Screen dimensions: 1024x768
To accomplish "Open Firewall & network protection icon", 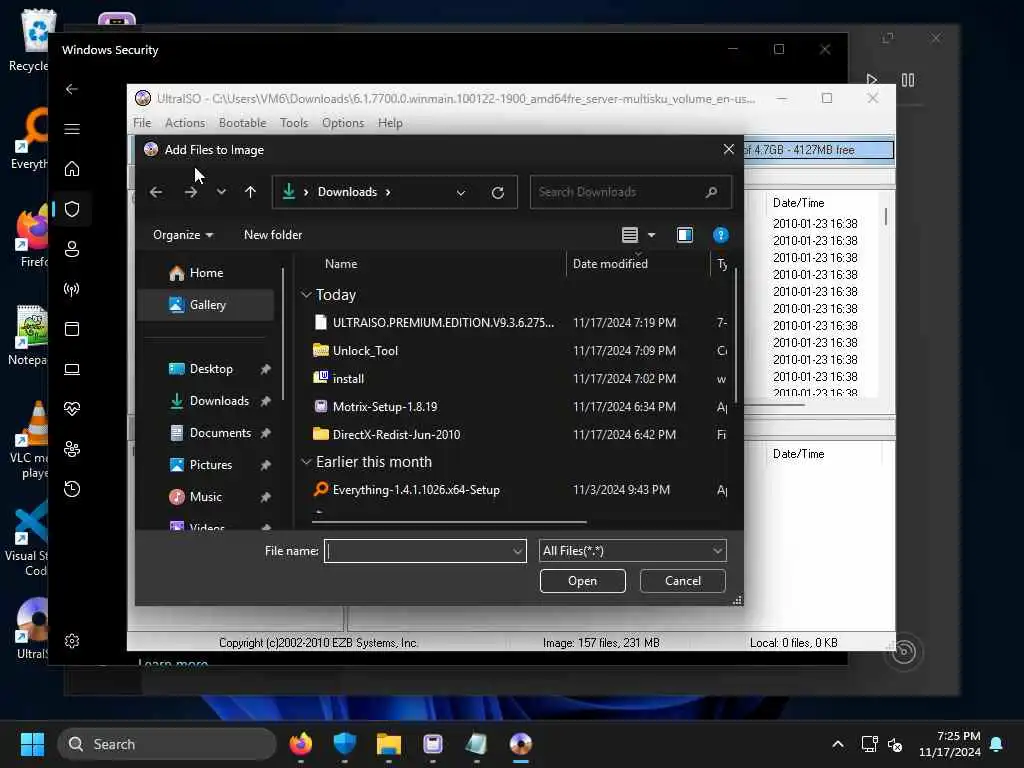I will (72, 289).
